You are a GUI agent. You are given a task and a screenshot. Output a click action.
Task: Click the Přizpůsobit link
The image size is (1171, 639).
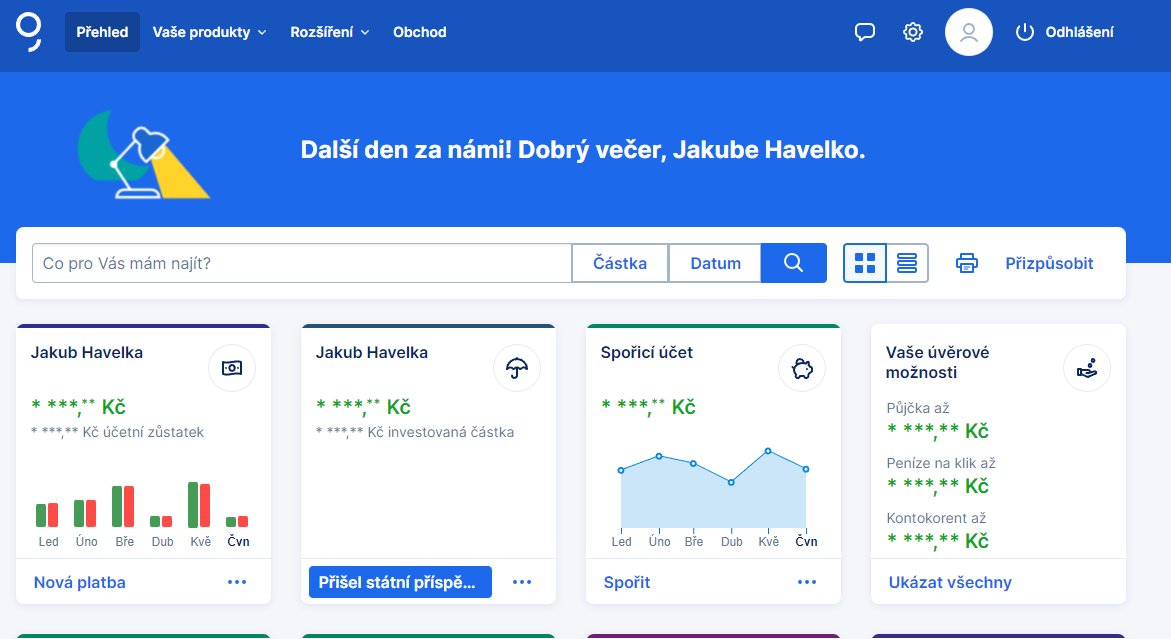[x=1049, y=263]
